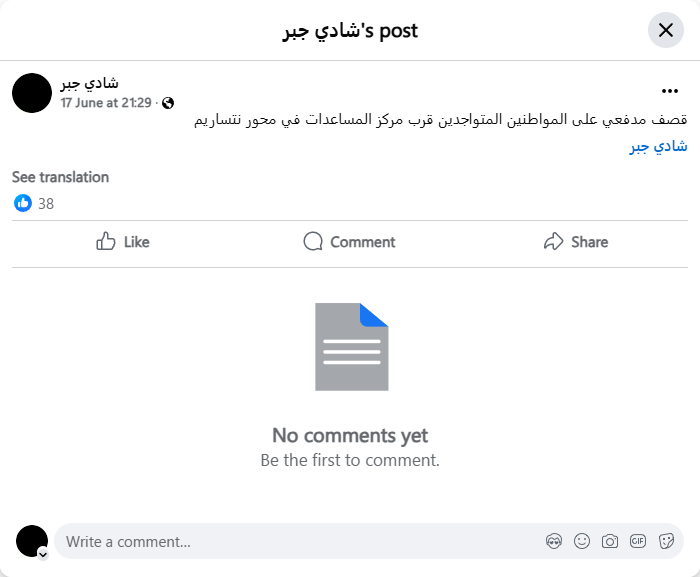This screenshot has height=577, width=700.
Task: Close the post dialog
Action: [x=666, y=30]
